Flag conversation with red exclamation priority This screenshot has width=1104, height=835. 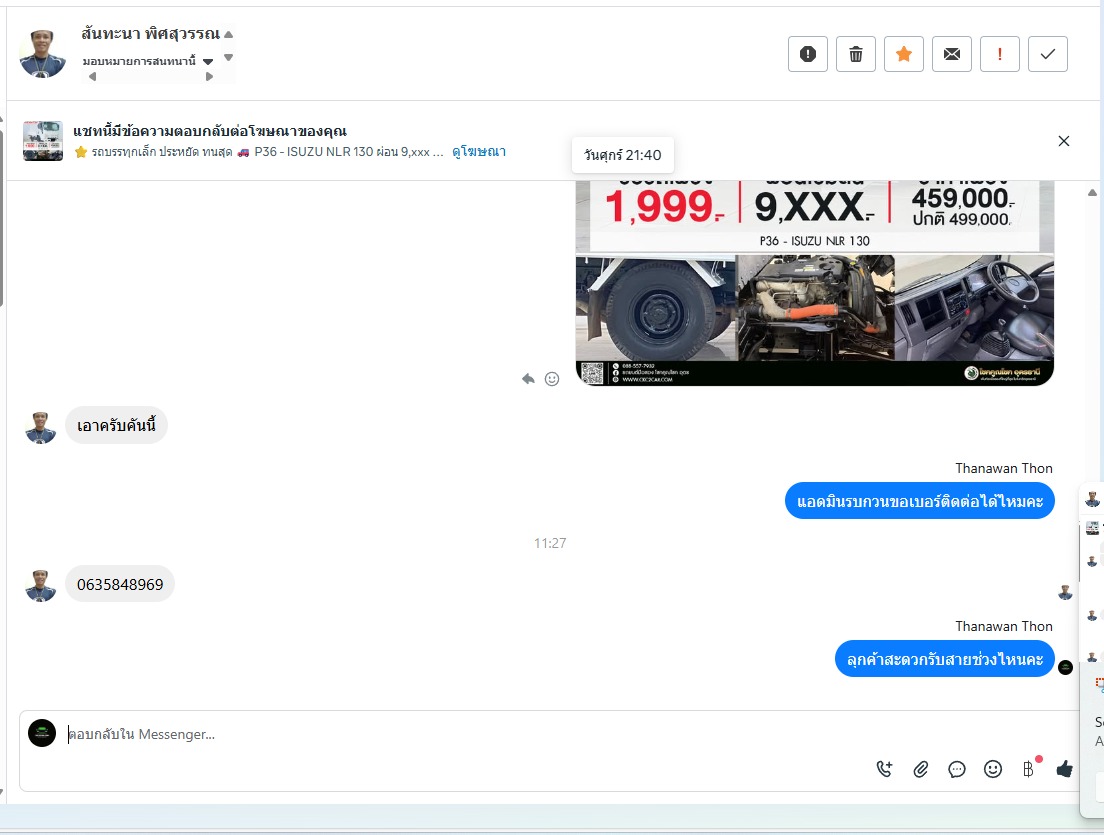point(1000,54)
